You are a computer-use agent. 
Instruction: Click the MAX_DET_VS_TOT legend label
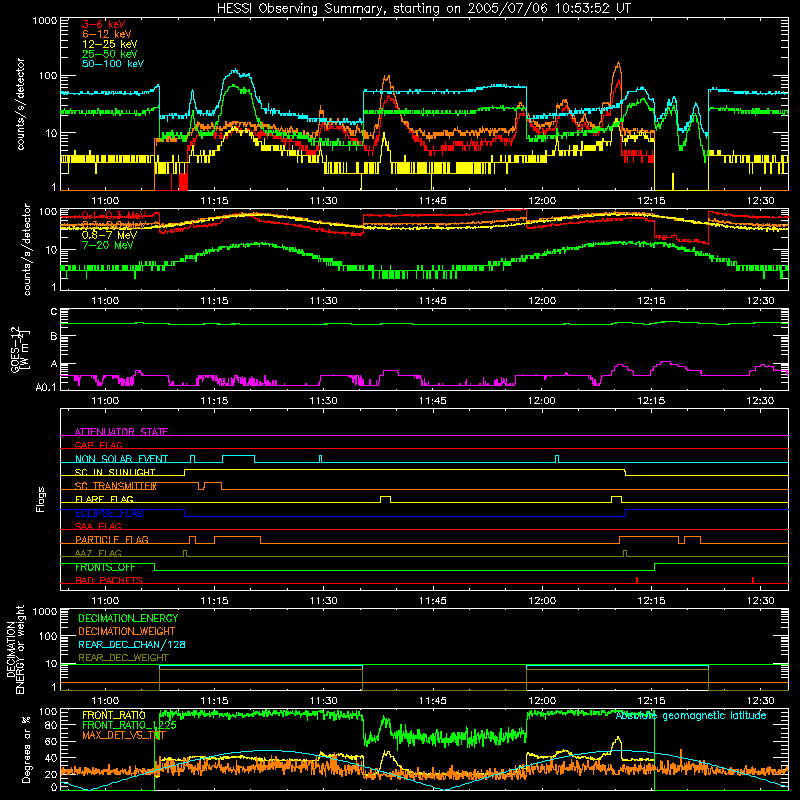pyautogui.click(x=124, y=735)
